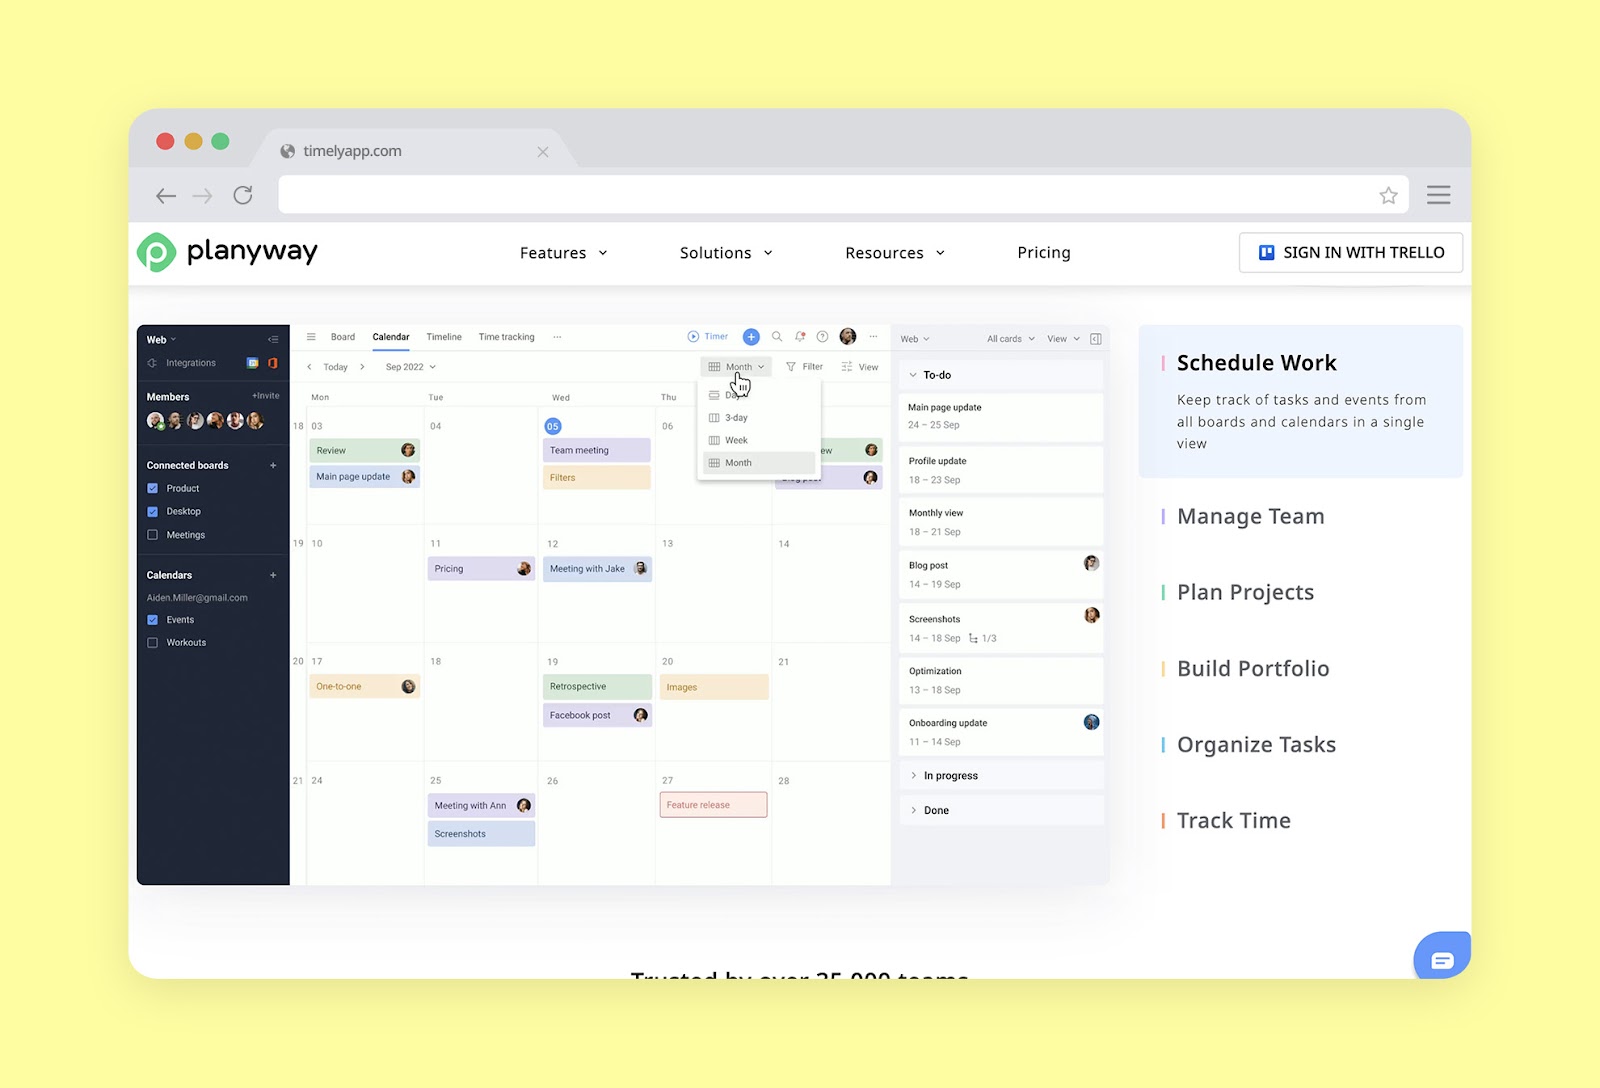Uncheck the Product connected board
This screenshot has width=1600, height=1088.
point(152,488)
